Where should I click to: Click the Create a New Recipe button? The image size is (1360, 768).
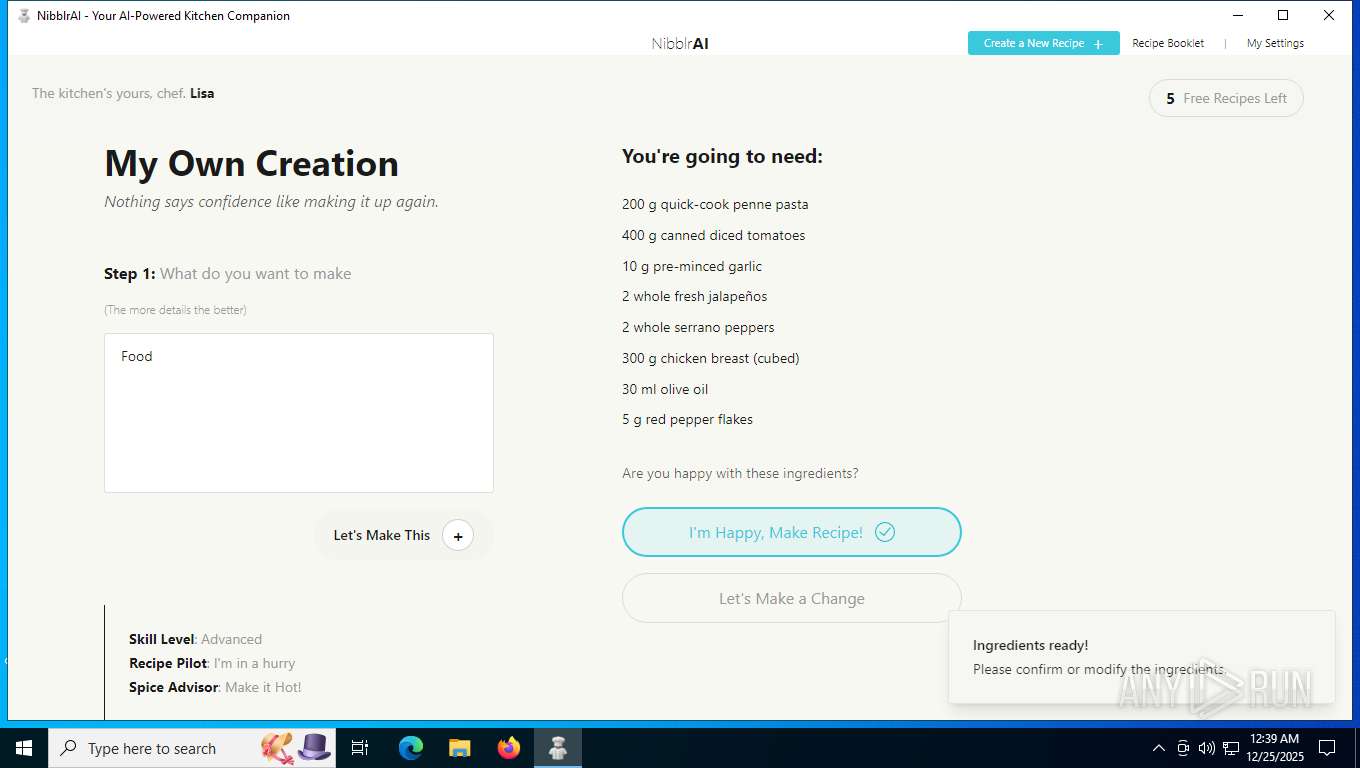pos(1043,43)
